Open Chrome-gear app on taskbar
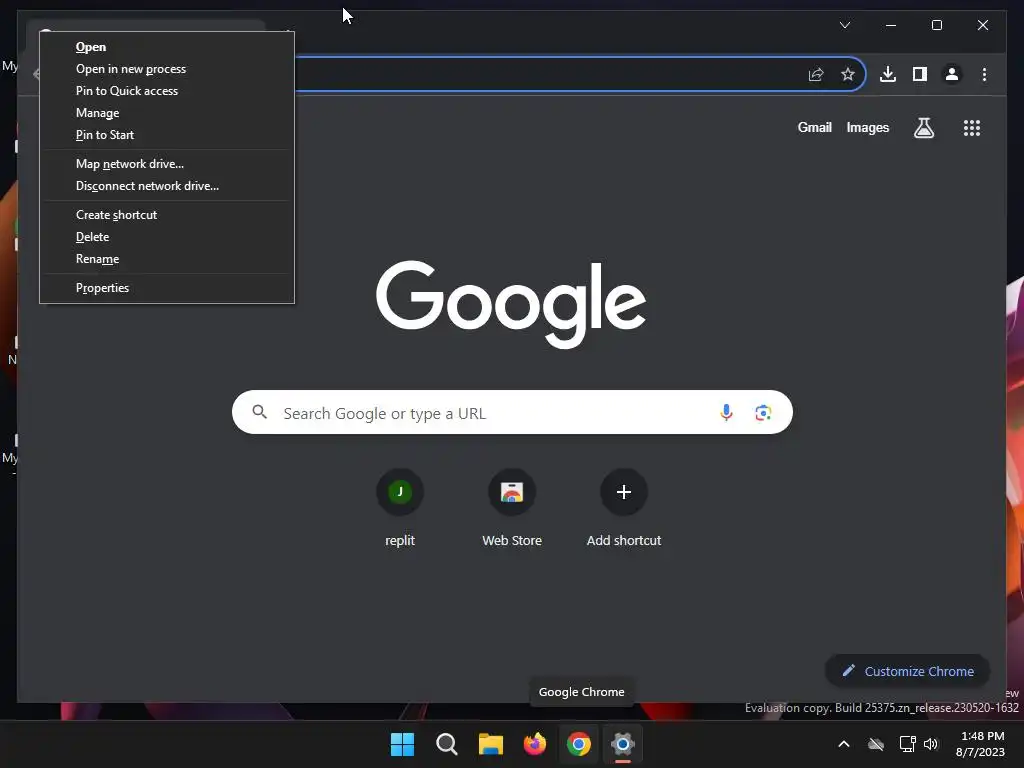 pos(623,744)
